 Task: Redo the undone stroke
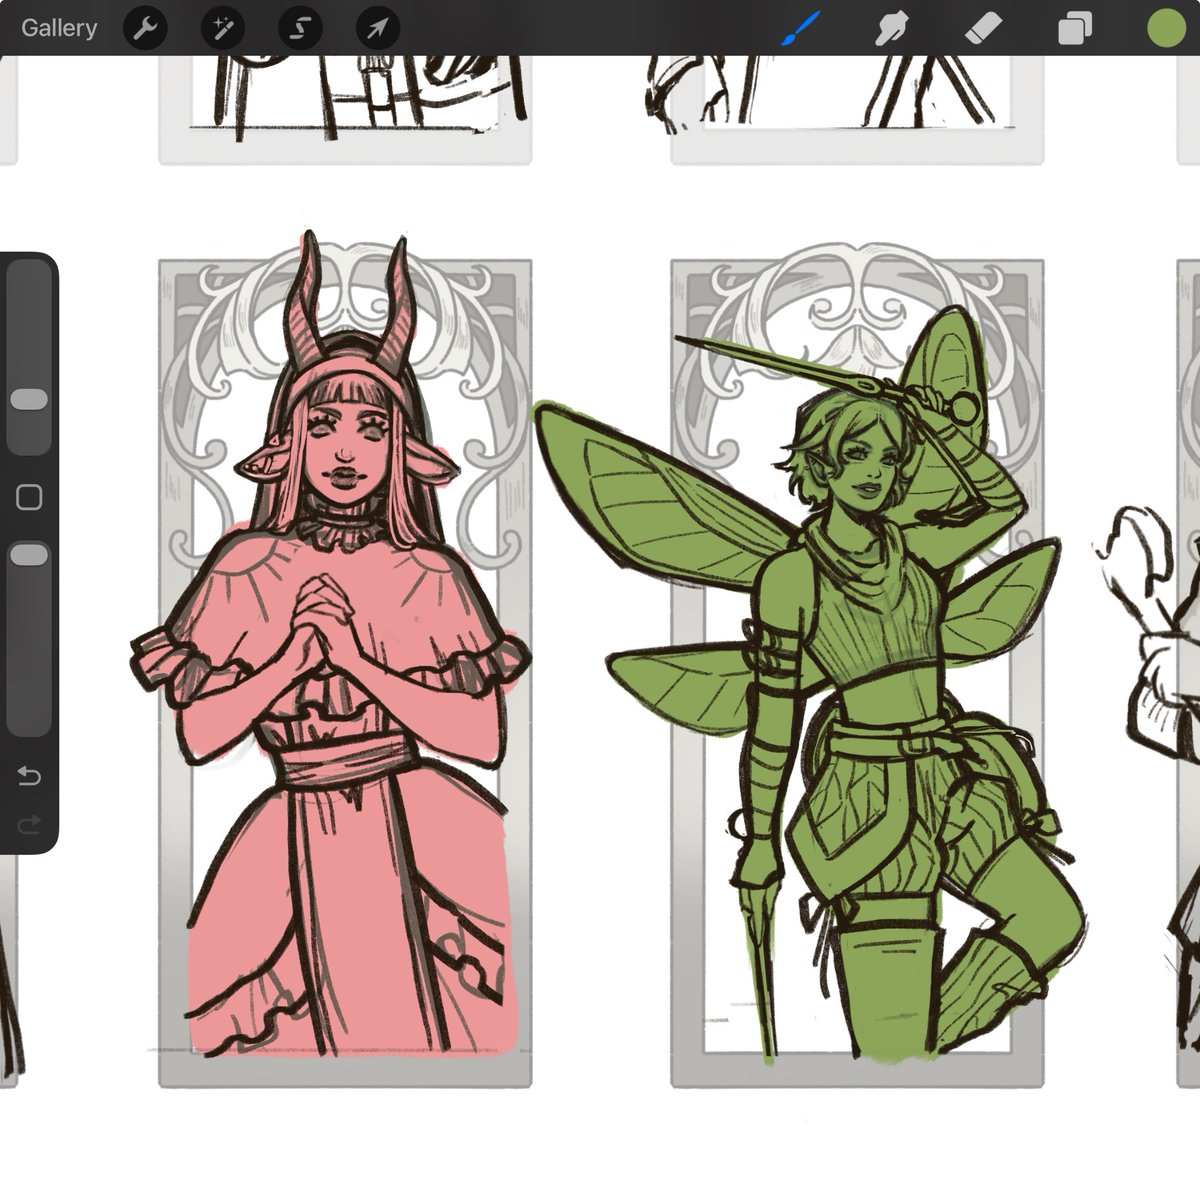point(30,824)
